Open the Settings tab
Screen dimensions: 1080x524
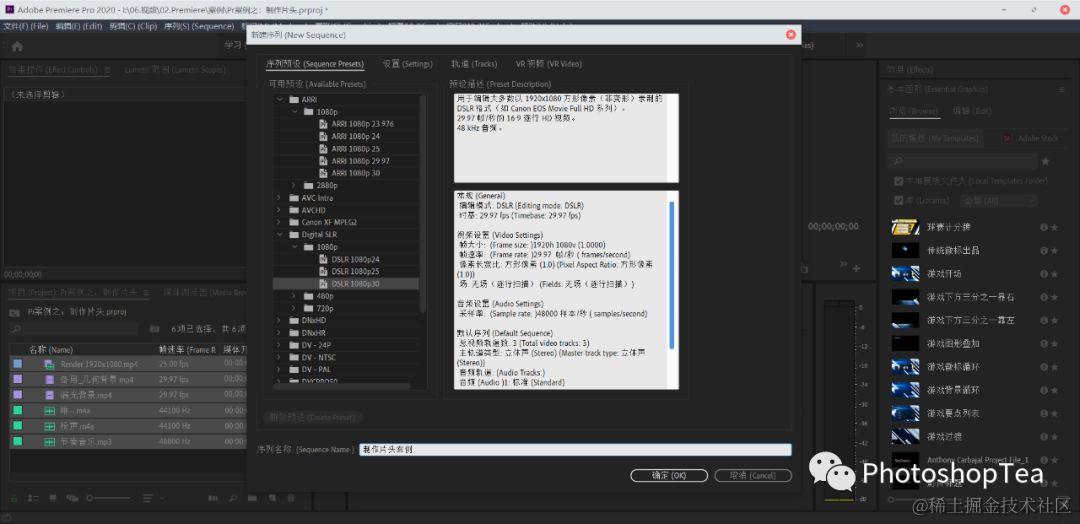(x=408, y=64)
